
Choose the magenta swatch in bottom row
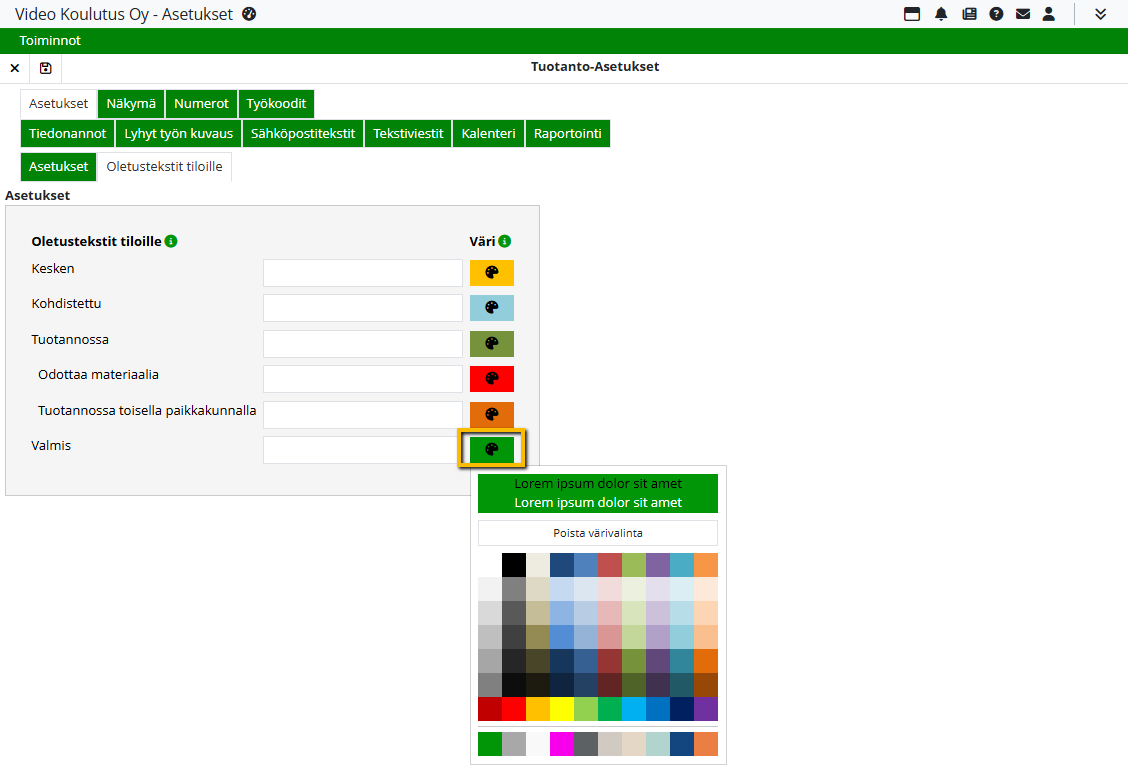coord(561,744)
